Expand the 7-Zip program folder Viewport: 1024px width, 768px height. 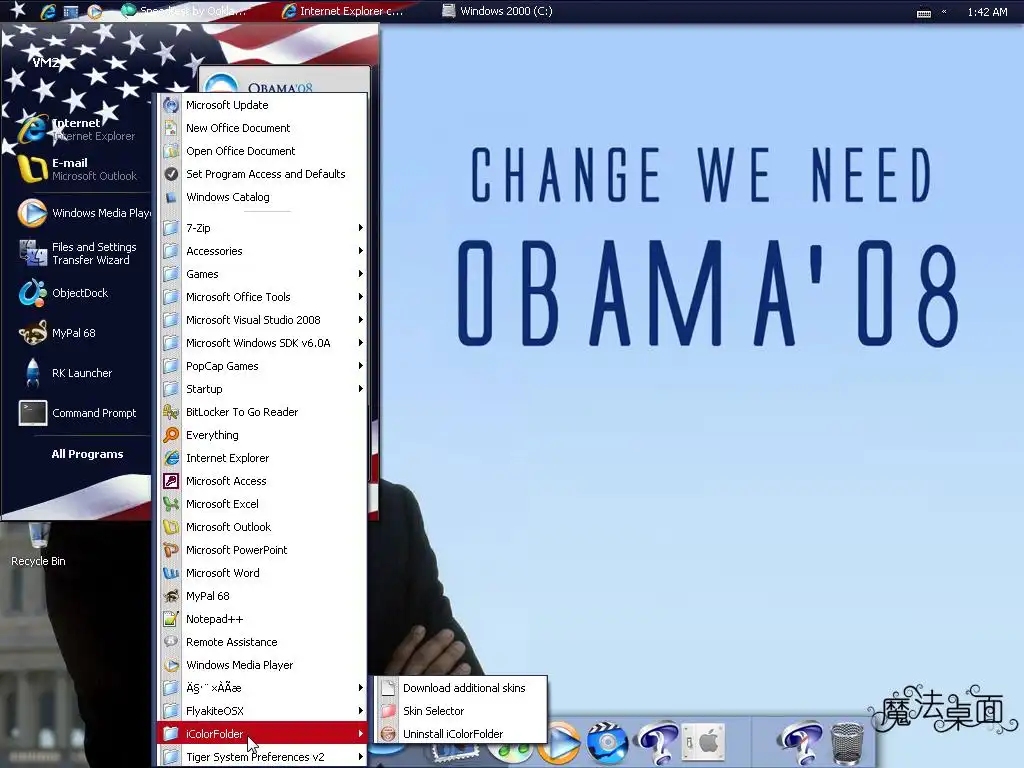(x=263, y=228)
